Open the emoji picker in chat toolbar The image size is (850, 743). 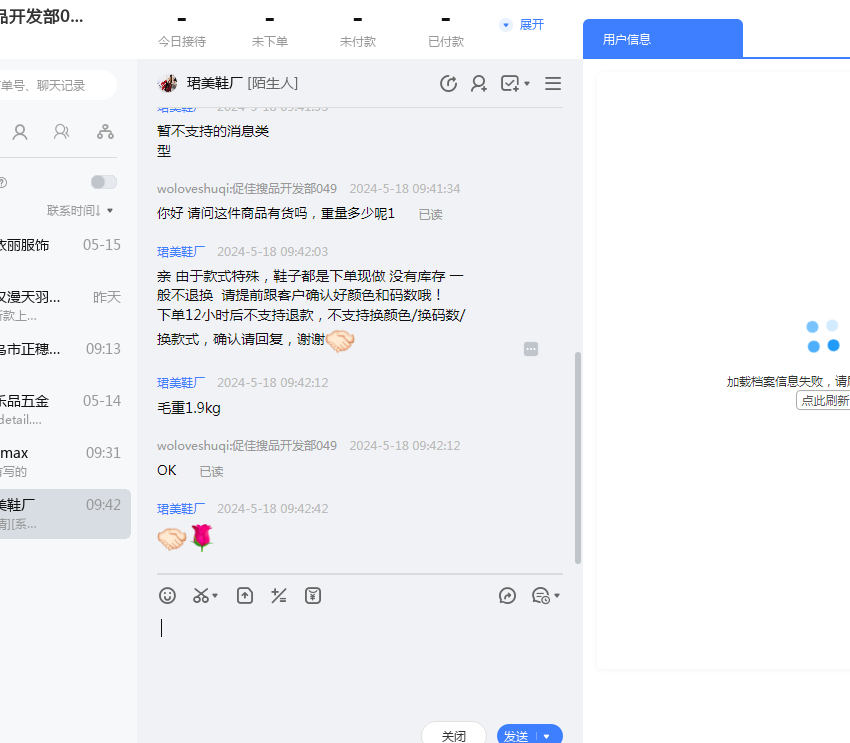(x=168, y=595)
